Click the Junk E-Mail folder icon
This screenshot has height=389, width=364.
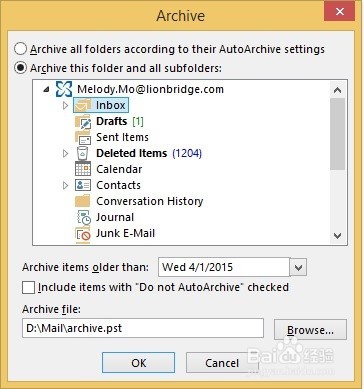(x=83, y=233)
